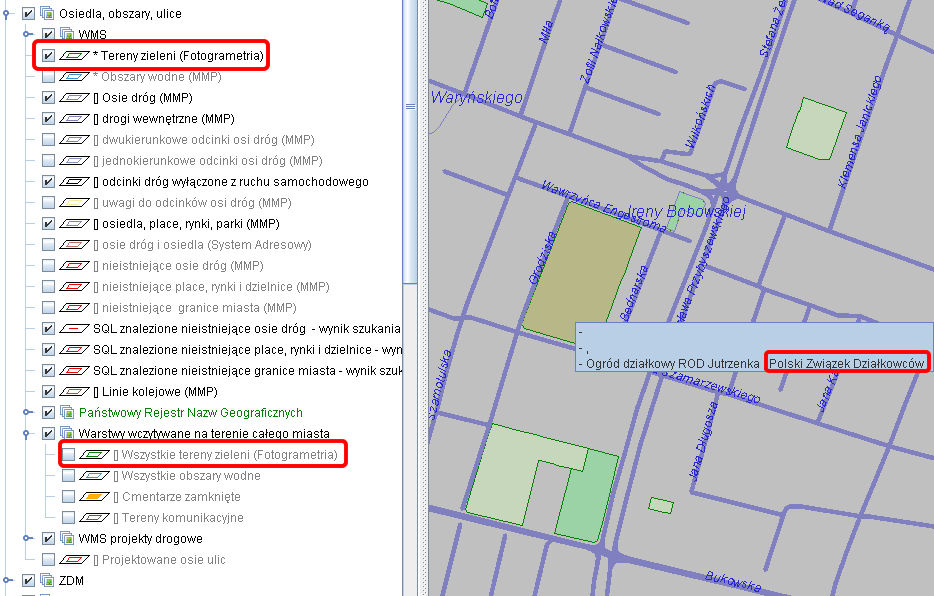Click the ZDM layer group icon

pos(47,581)
